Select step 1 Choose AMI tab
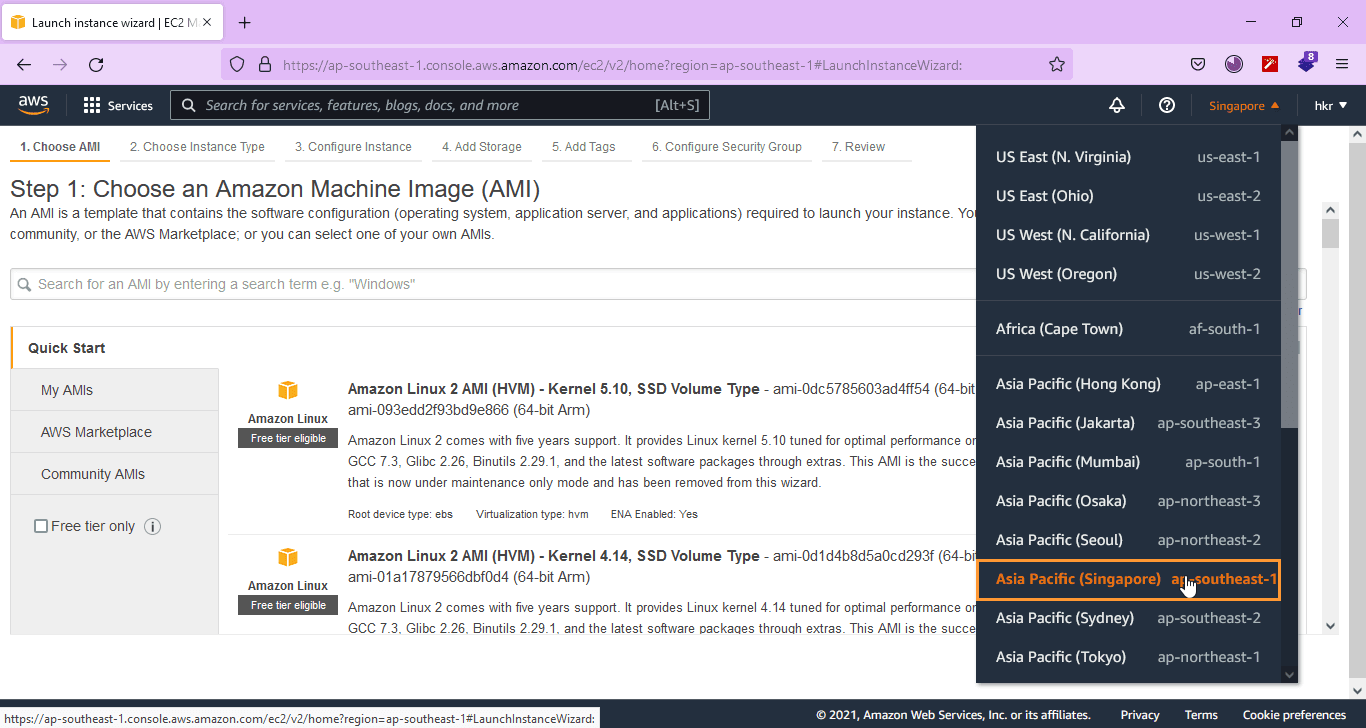This screenshot has height=728, width=1366. [x=60, y=147]
